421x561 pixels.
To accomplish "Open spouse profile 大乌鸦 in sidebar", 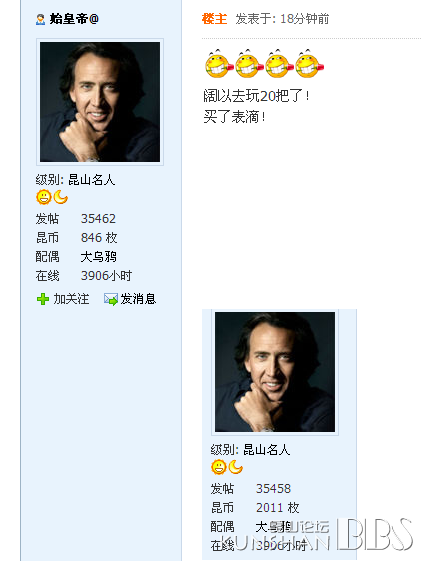I will click(99, 257).
